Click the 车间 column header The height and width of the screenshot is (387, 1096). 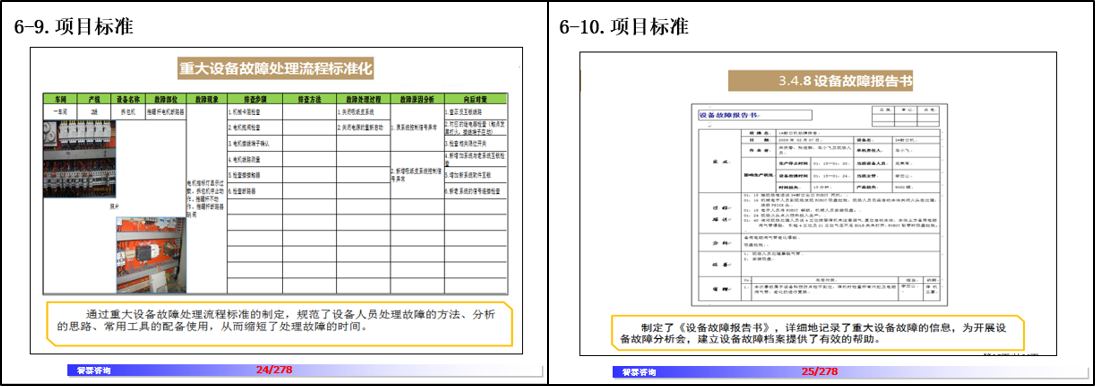[x=58, y=98]
